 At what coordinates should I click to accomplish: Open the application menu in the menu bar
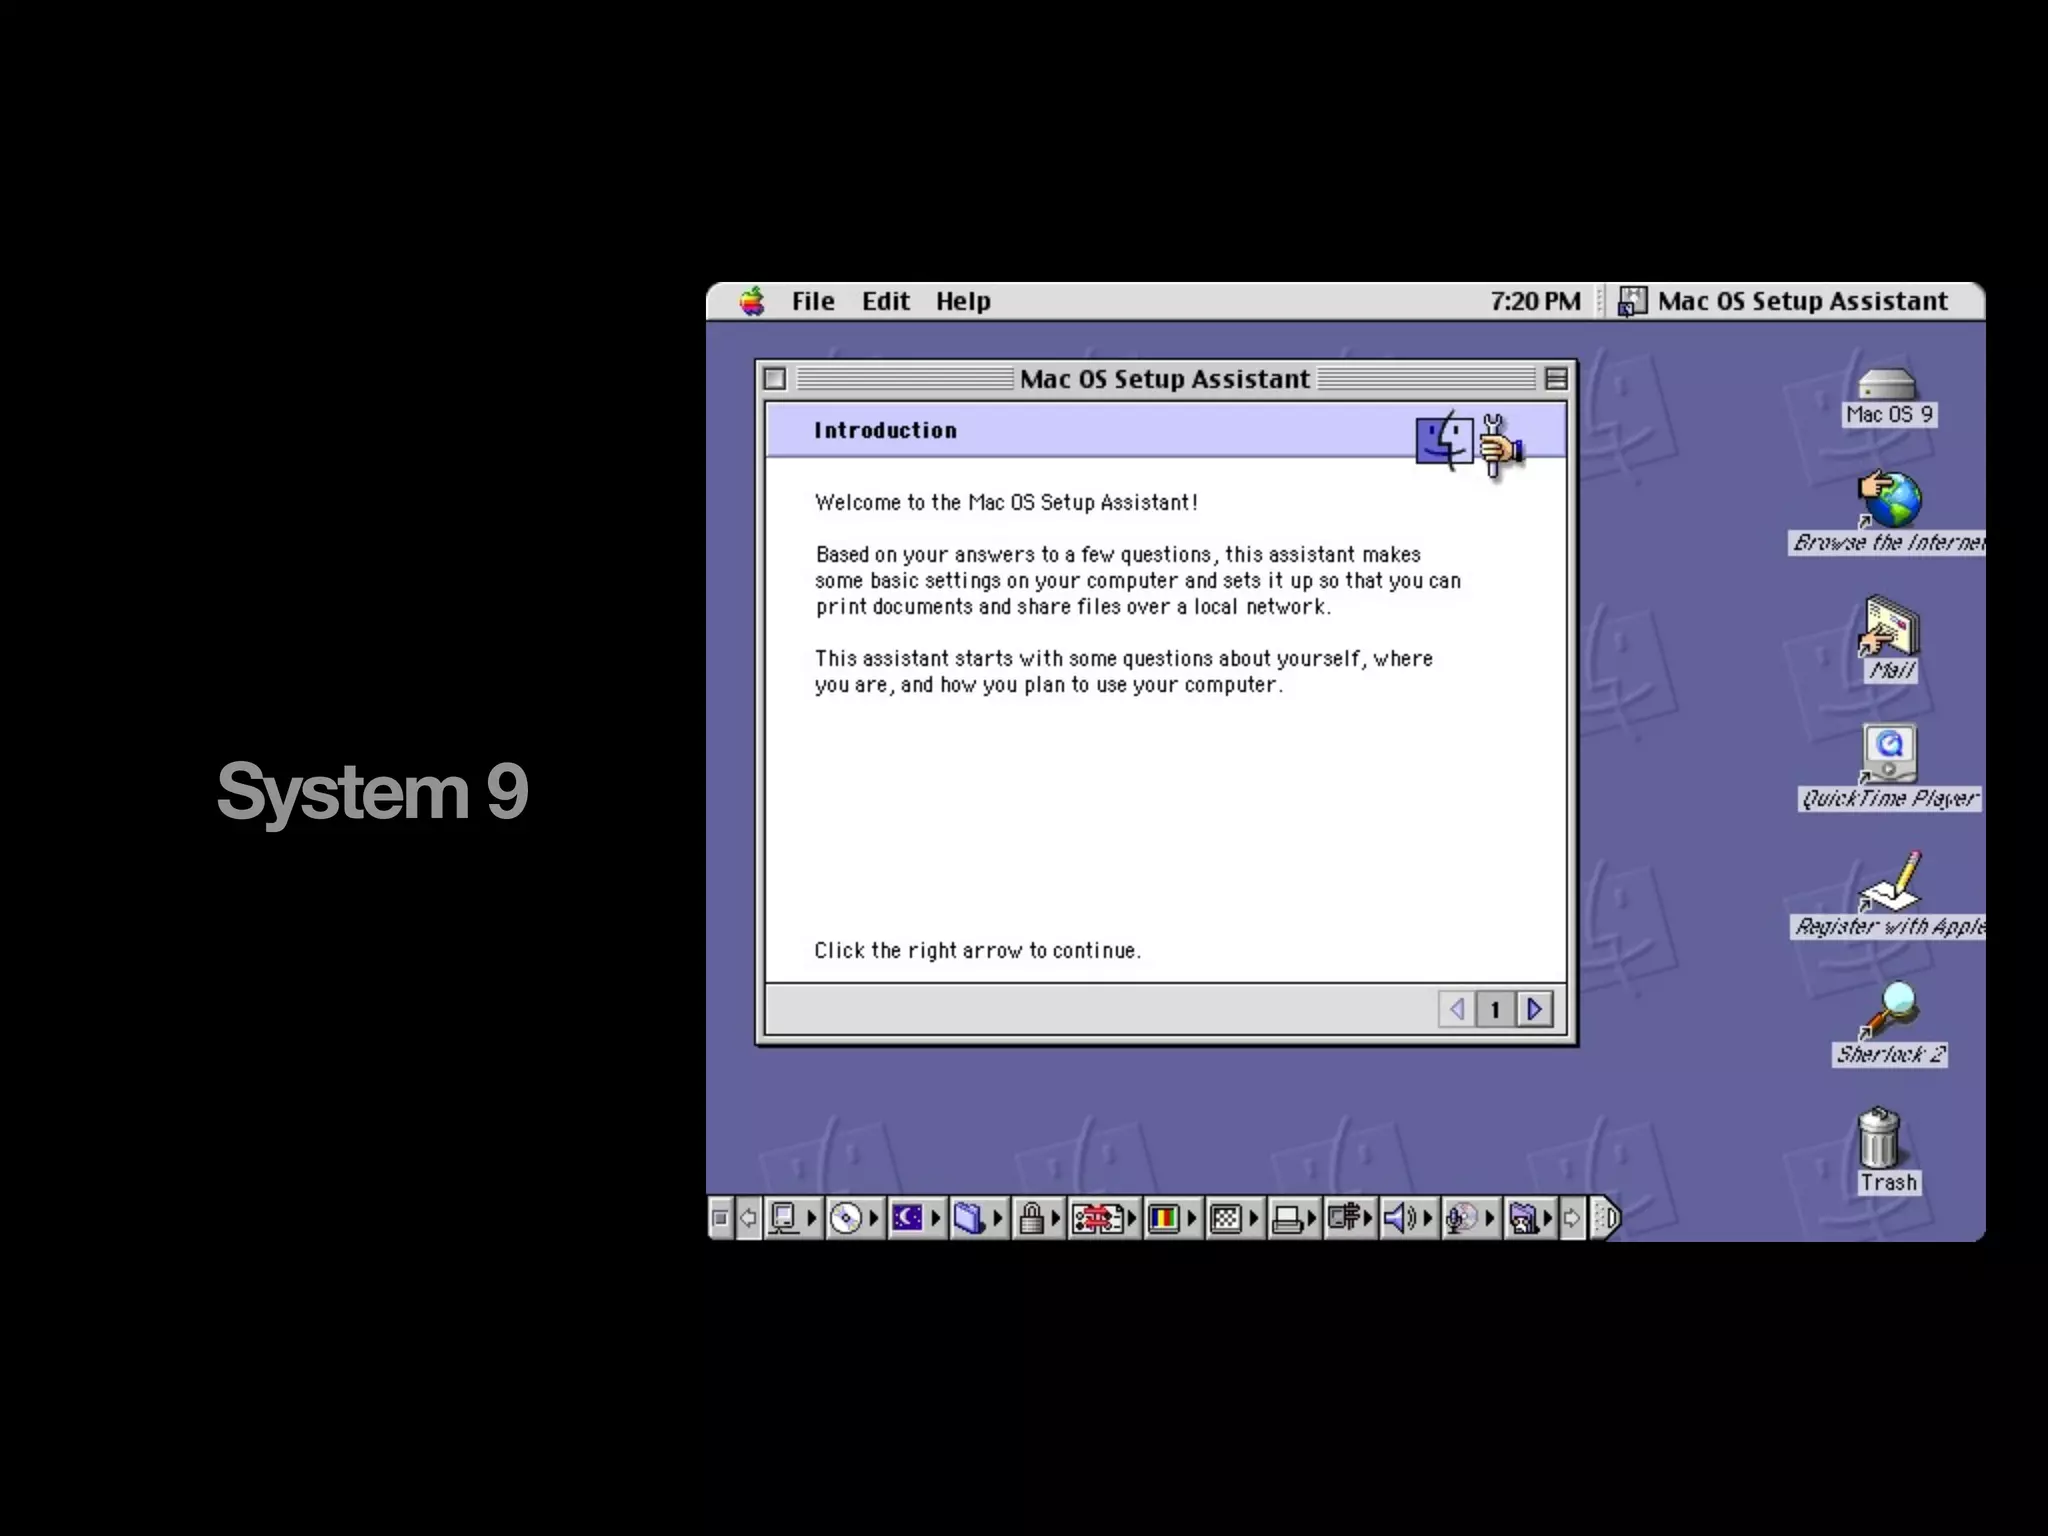pyautogui.click(x=1783, y=301)
